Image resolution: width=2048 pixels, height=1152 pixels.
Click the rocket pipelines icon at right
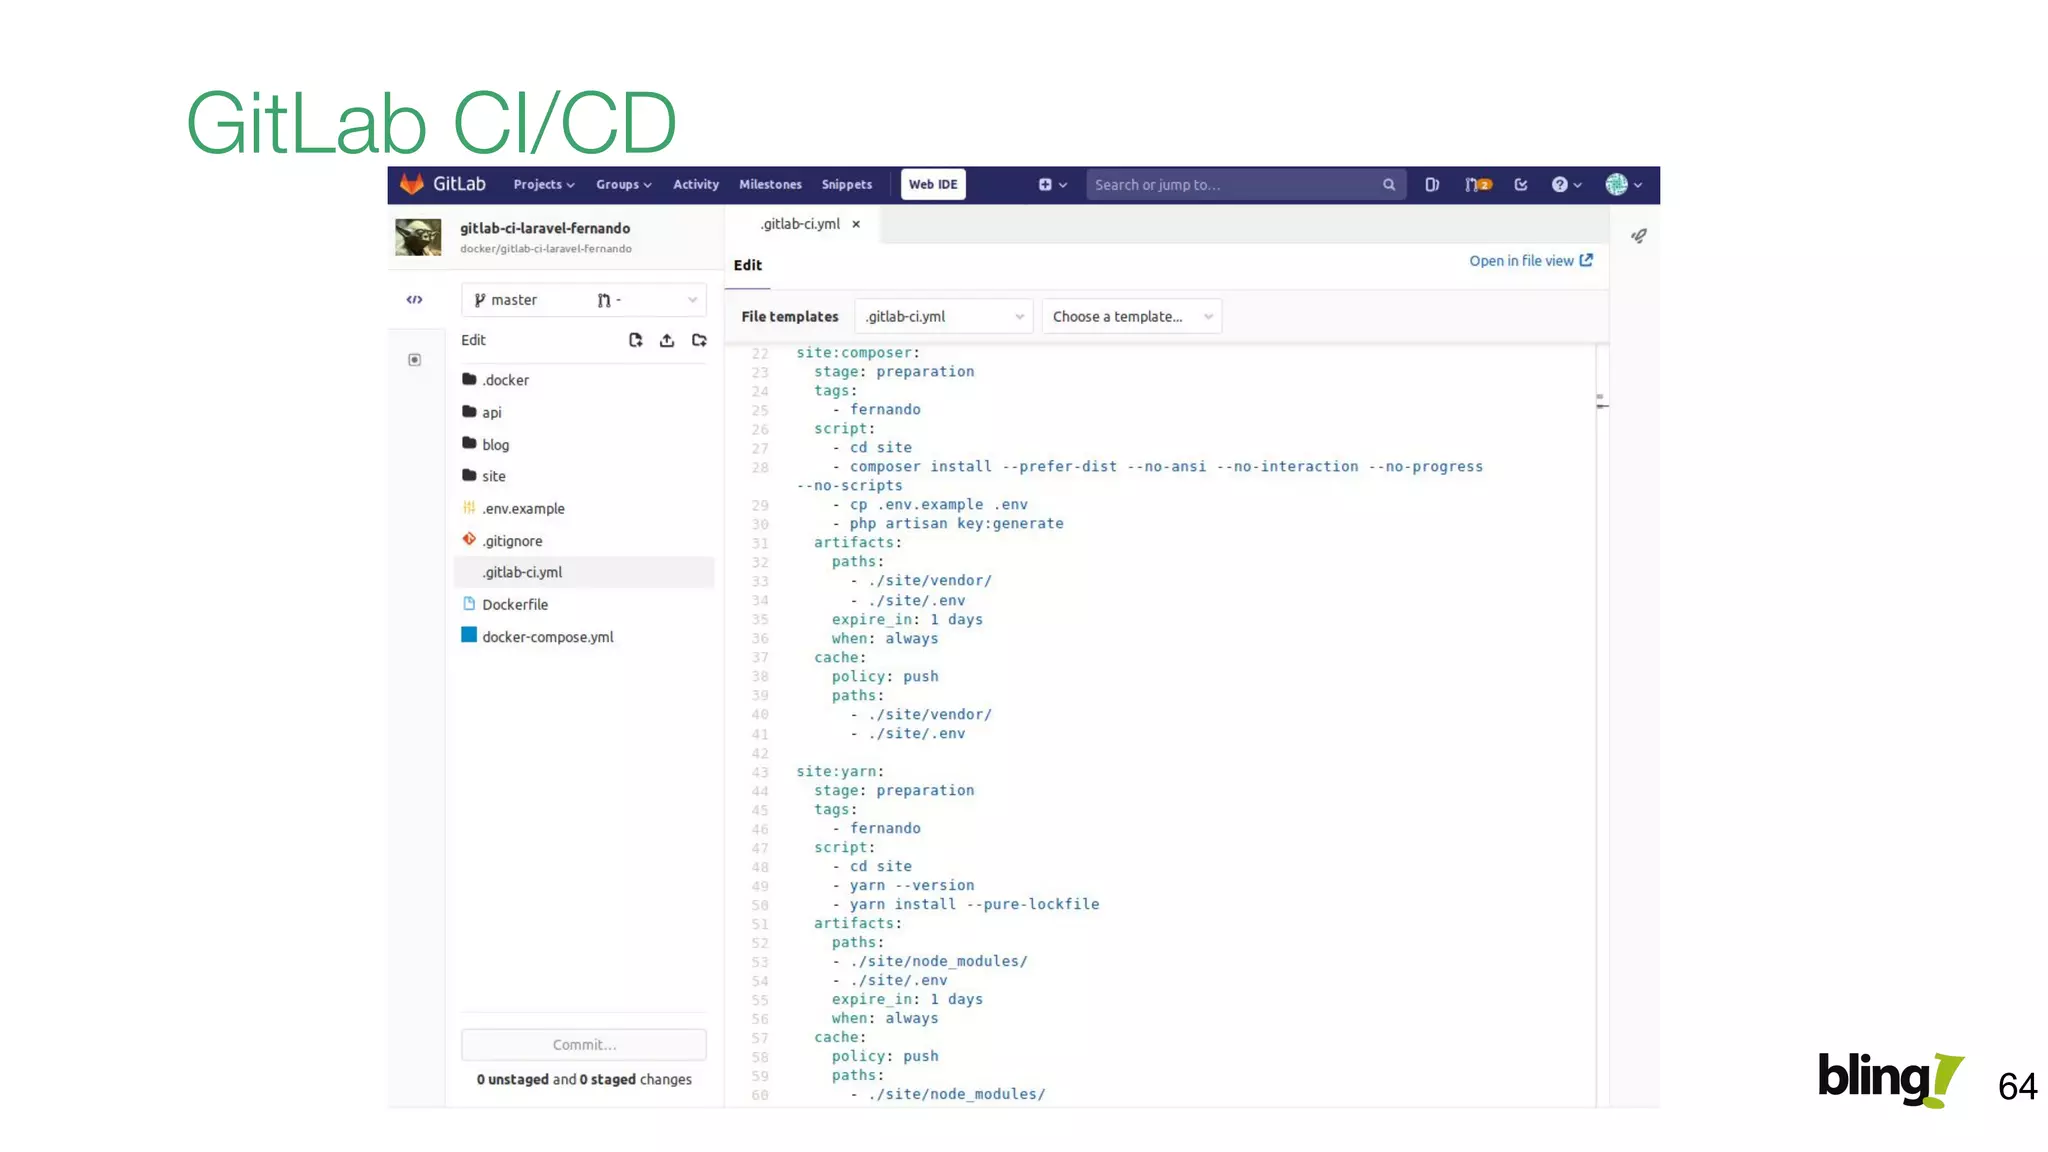click(1639, 236)
